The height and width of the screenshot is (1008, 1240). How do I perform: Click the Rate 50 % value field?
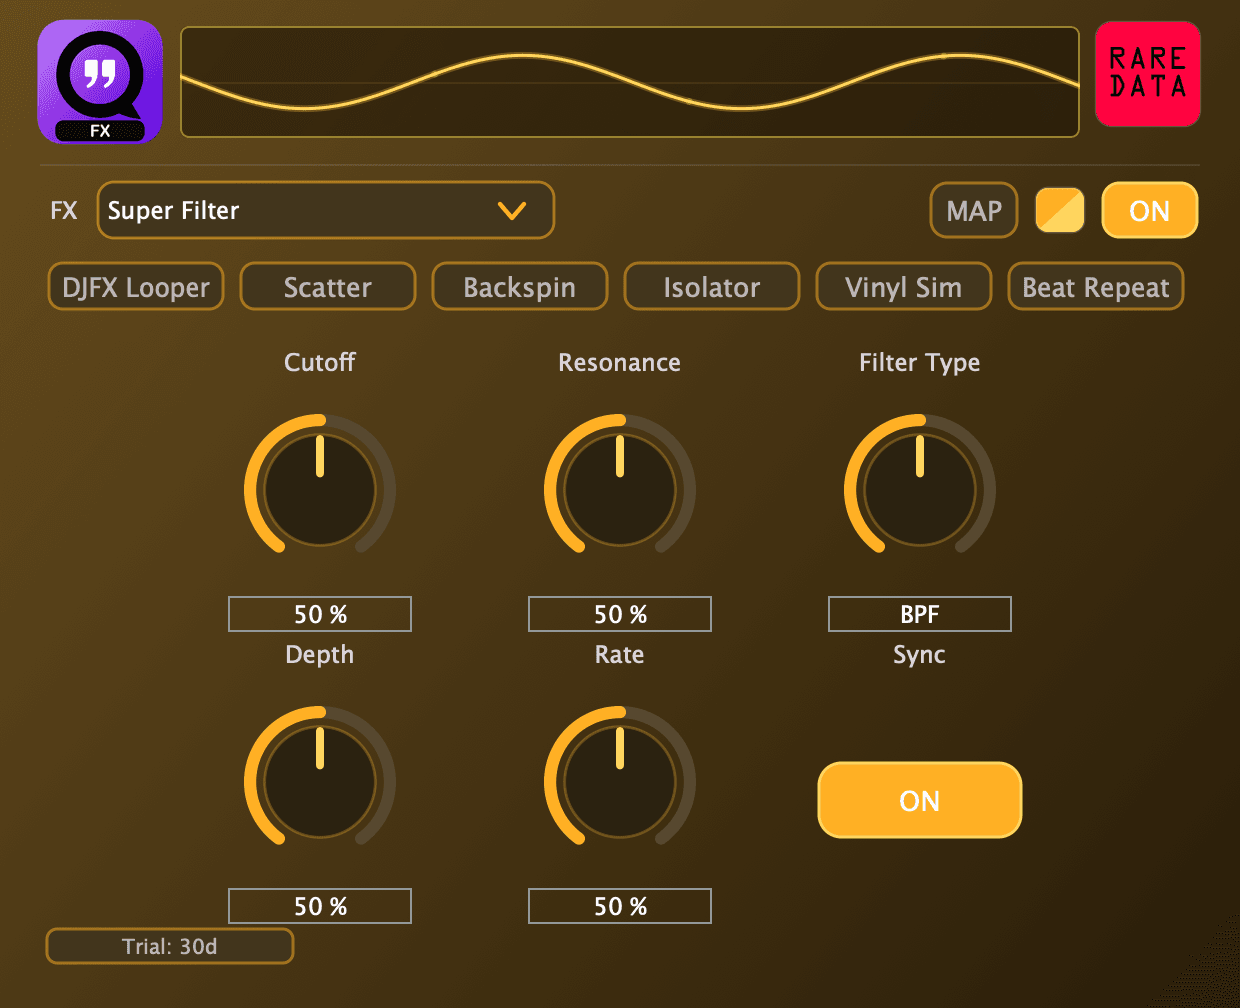(620, 906)
